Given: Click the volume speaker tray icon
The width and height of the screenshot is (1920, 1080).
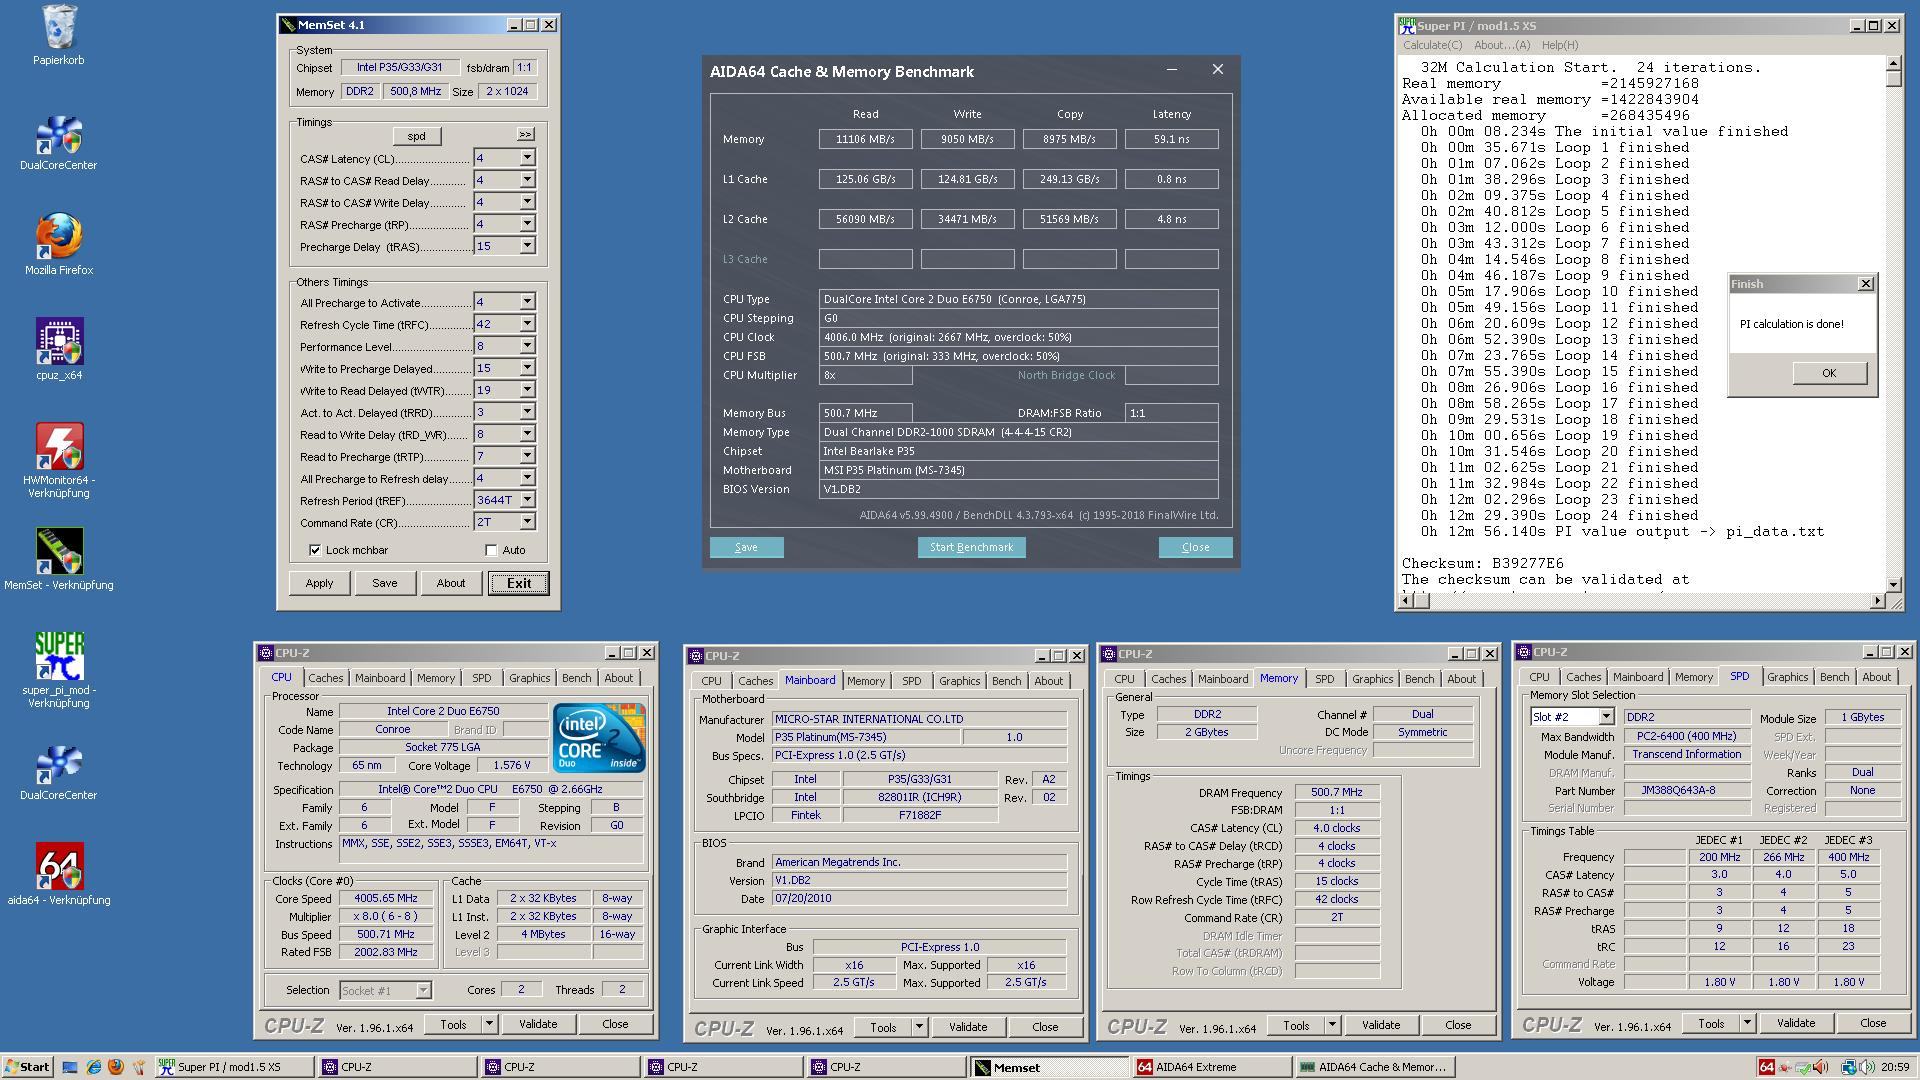Looking at the screenshot, I should pos(1866,1067).
